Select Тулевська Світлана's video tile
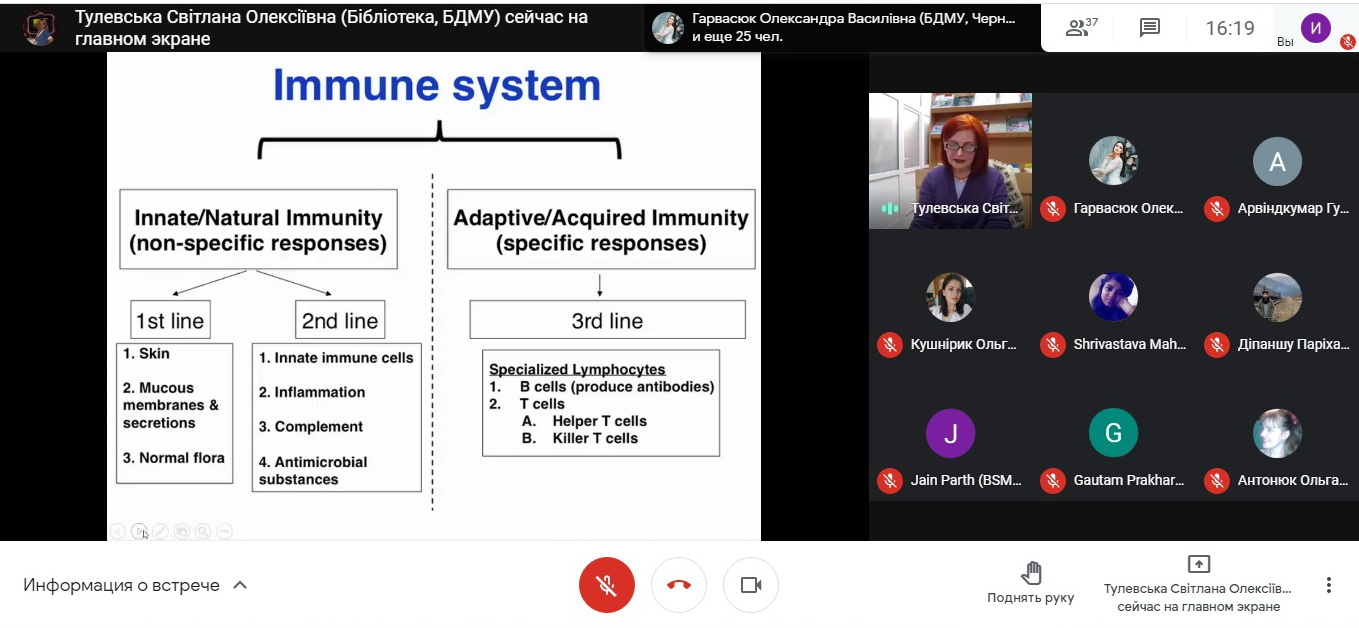 click(x=950, y=160)
